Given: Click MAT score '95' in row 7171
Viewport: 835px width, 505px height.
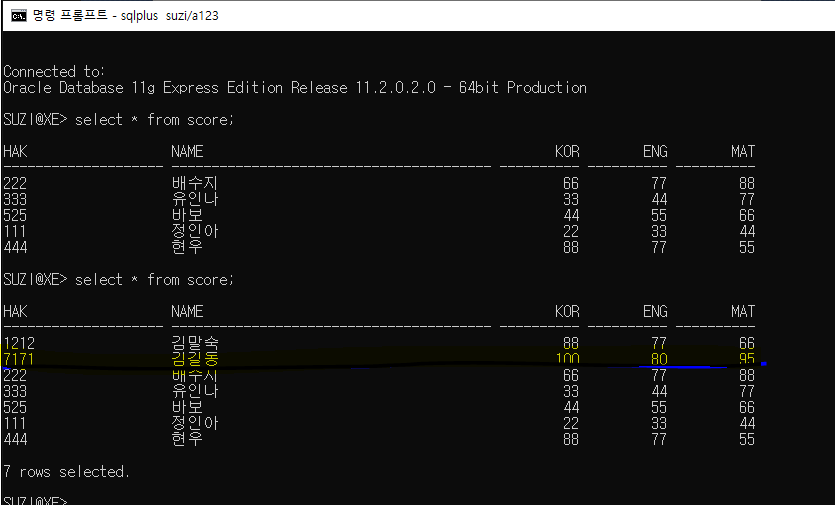Looking at the screenshot, I should (x=747, y=359).
